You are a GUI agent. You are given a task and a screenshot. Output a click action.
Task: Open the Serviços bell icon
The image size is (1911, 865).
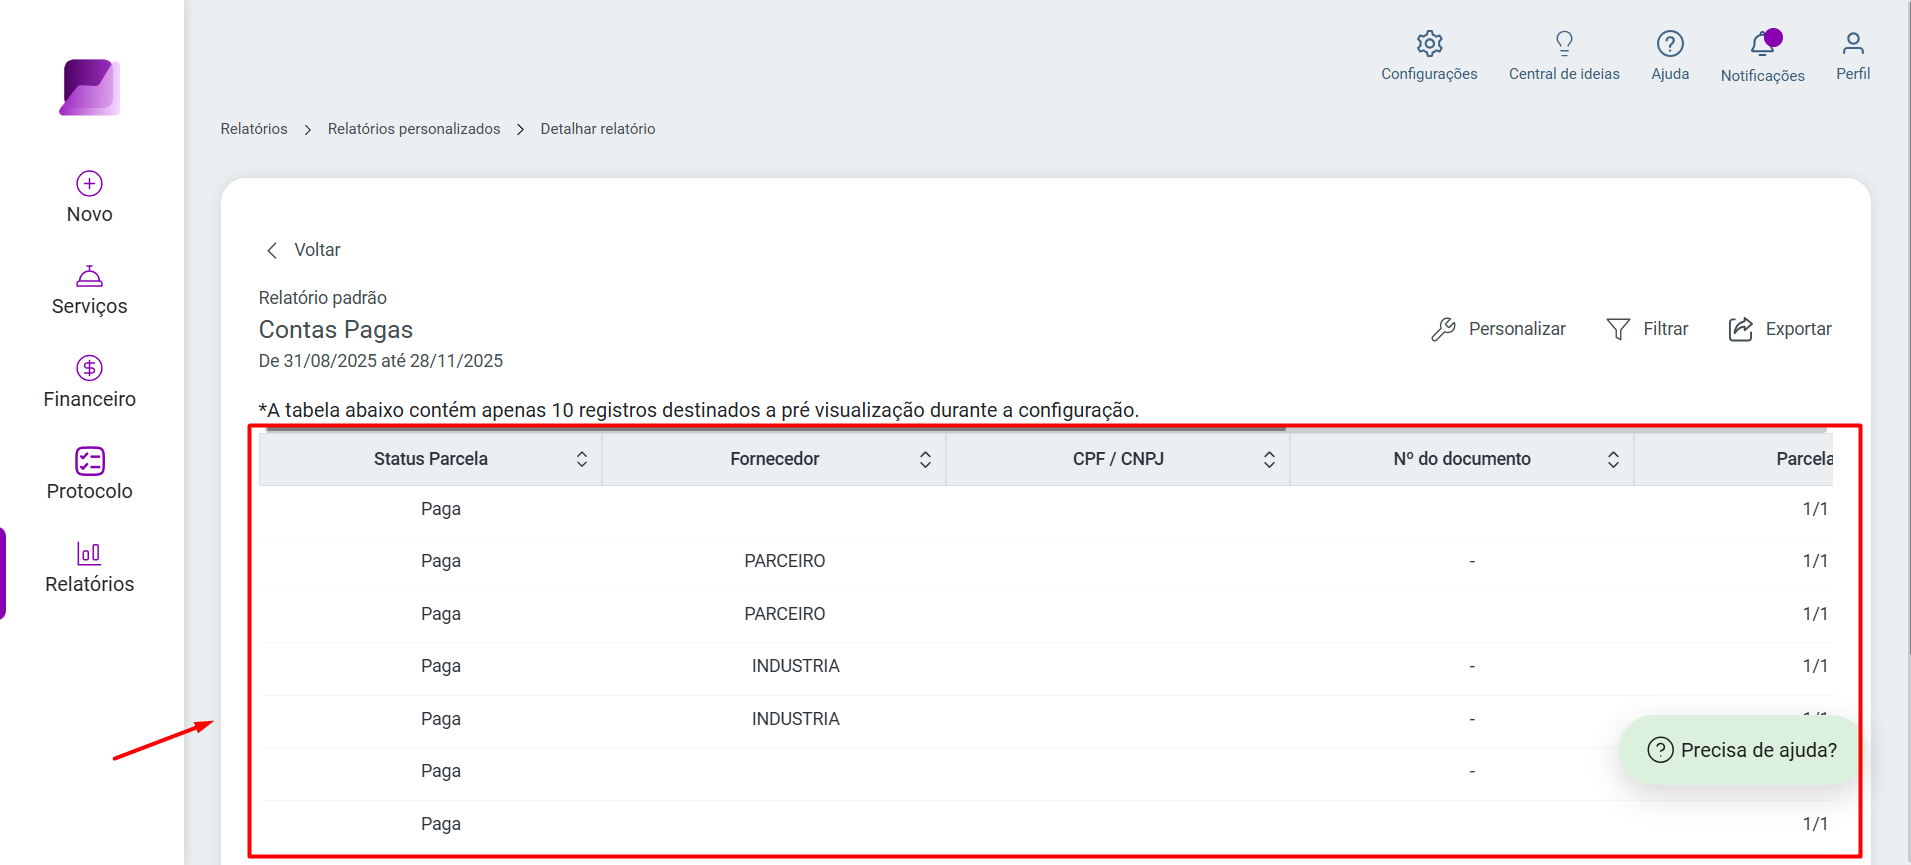tap(89, 276)
